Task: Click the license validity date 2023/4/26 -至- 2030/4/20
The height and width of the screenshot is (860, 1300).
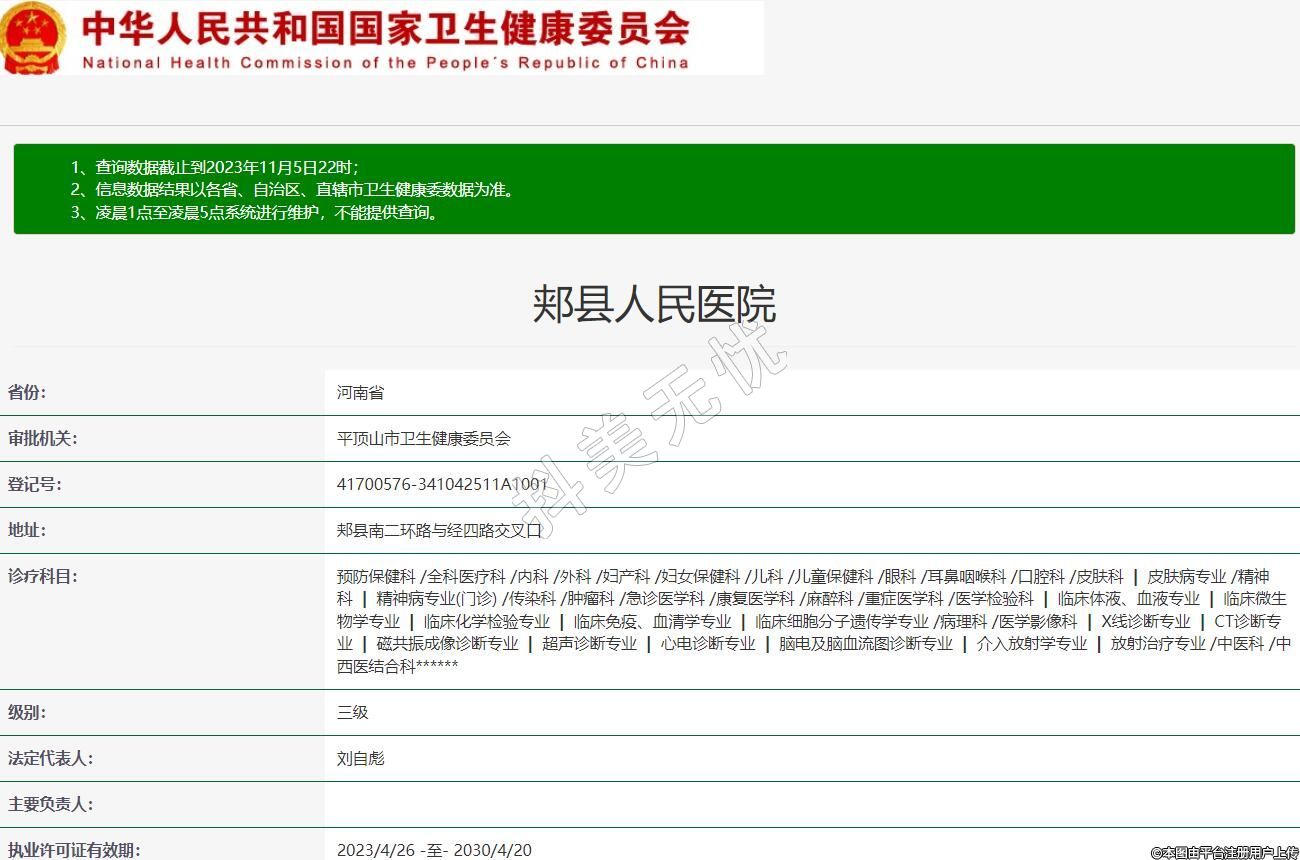Action: click(x=434, y=850)
